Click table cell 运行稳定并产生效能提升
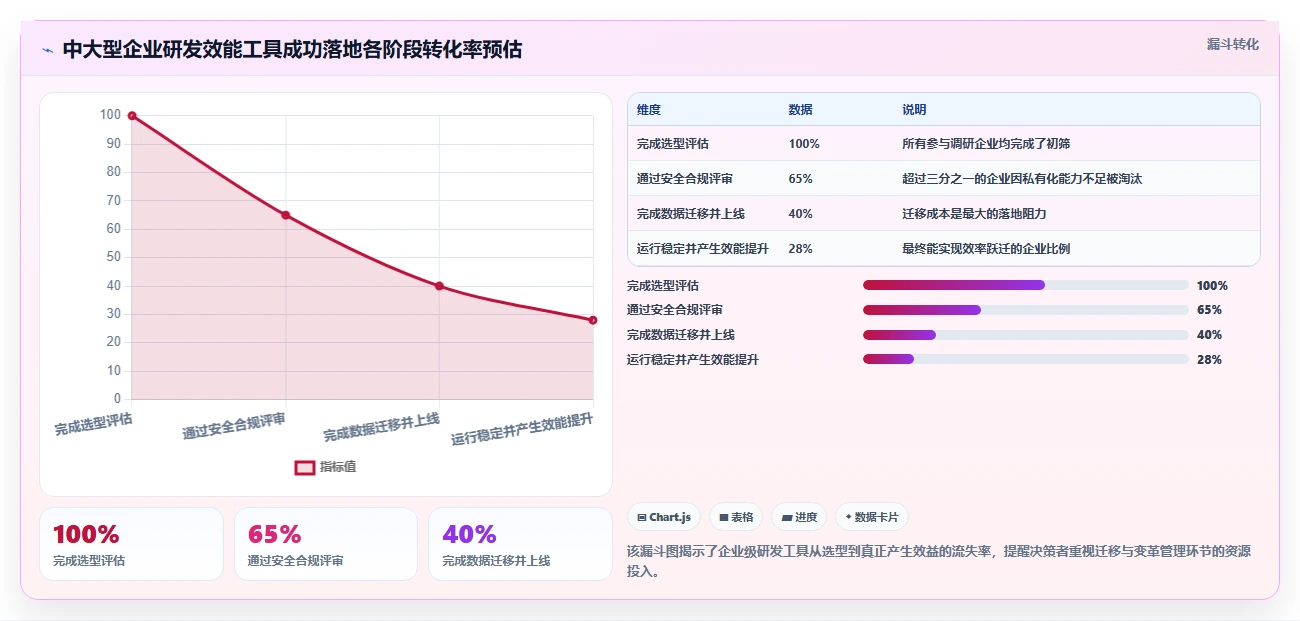 [x=703, y=249]
